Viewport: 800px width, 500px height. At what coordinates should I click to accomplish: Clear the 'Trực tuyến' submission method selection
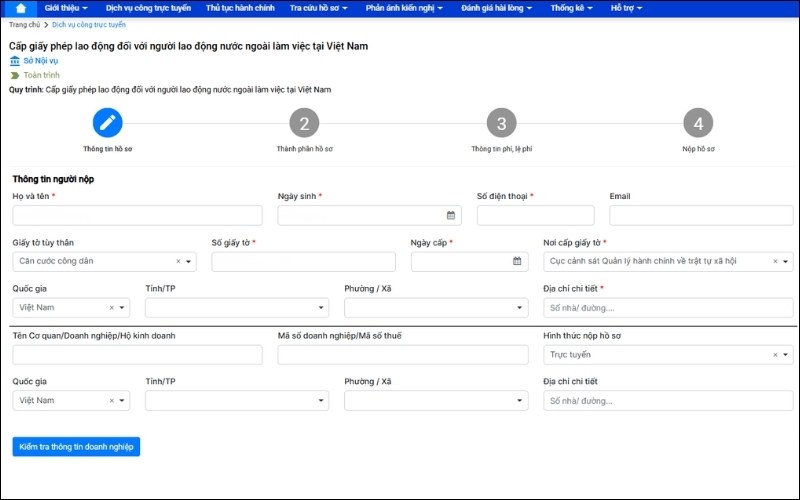point(775,354)
